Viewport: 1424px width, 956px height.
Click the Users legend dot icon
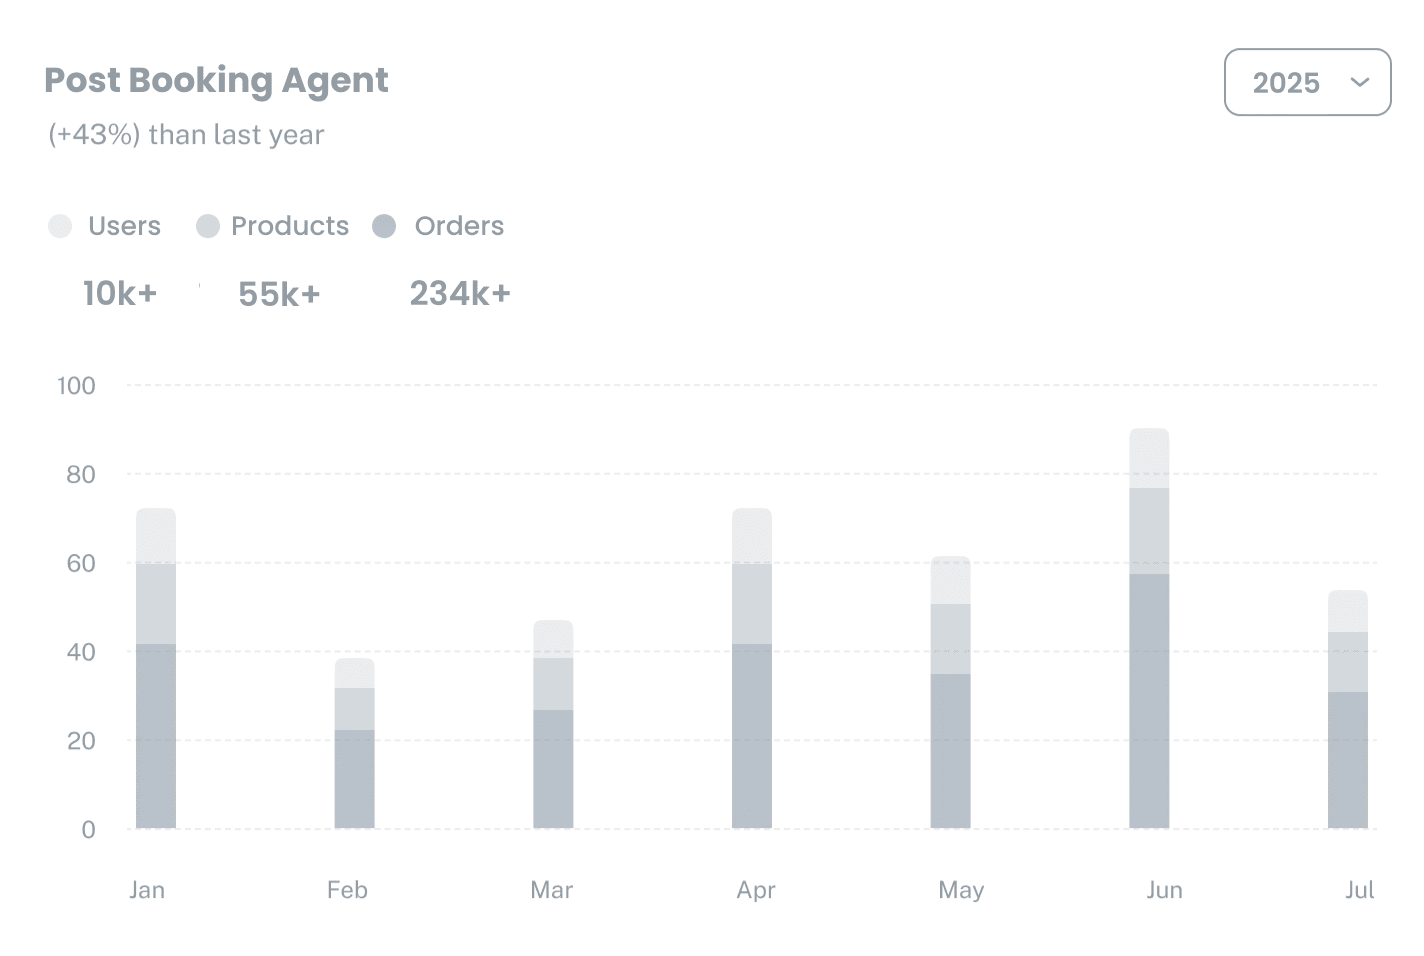(x=60, y=226)
